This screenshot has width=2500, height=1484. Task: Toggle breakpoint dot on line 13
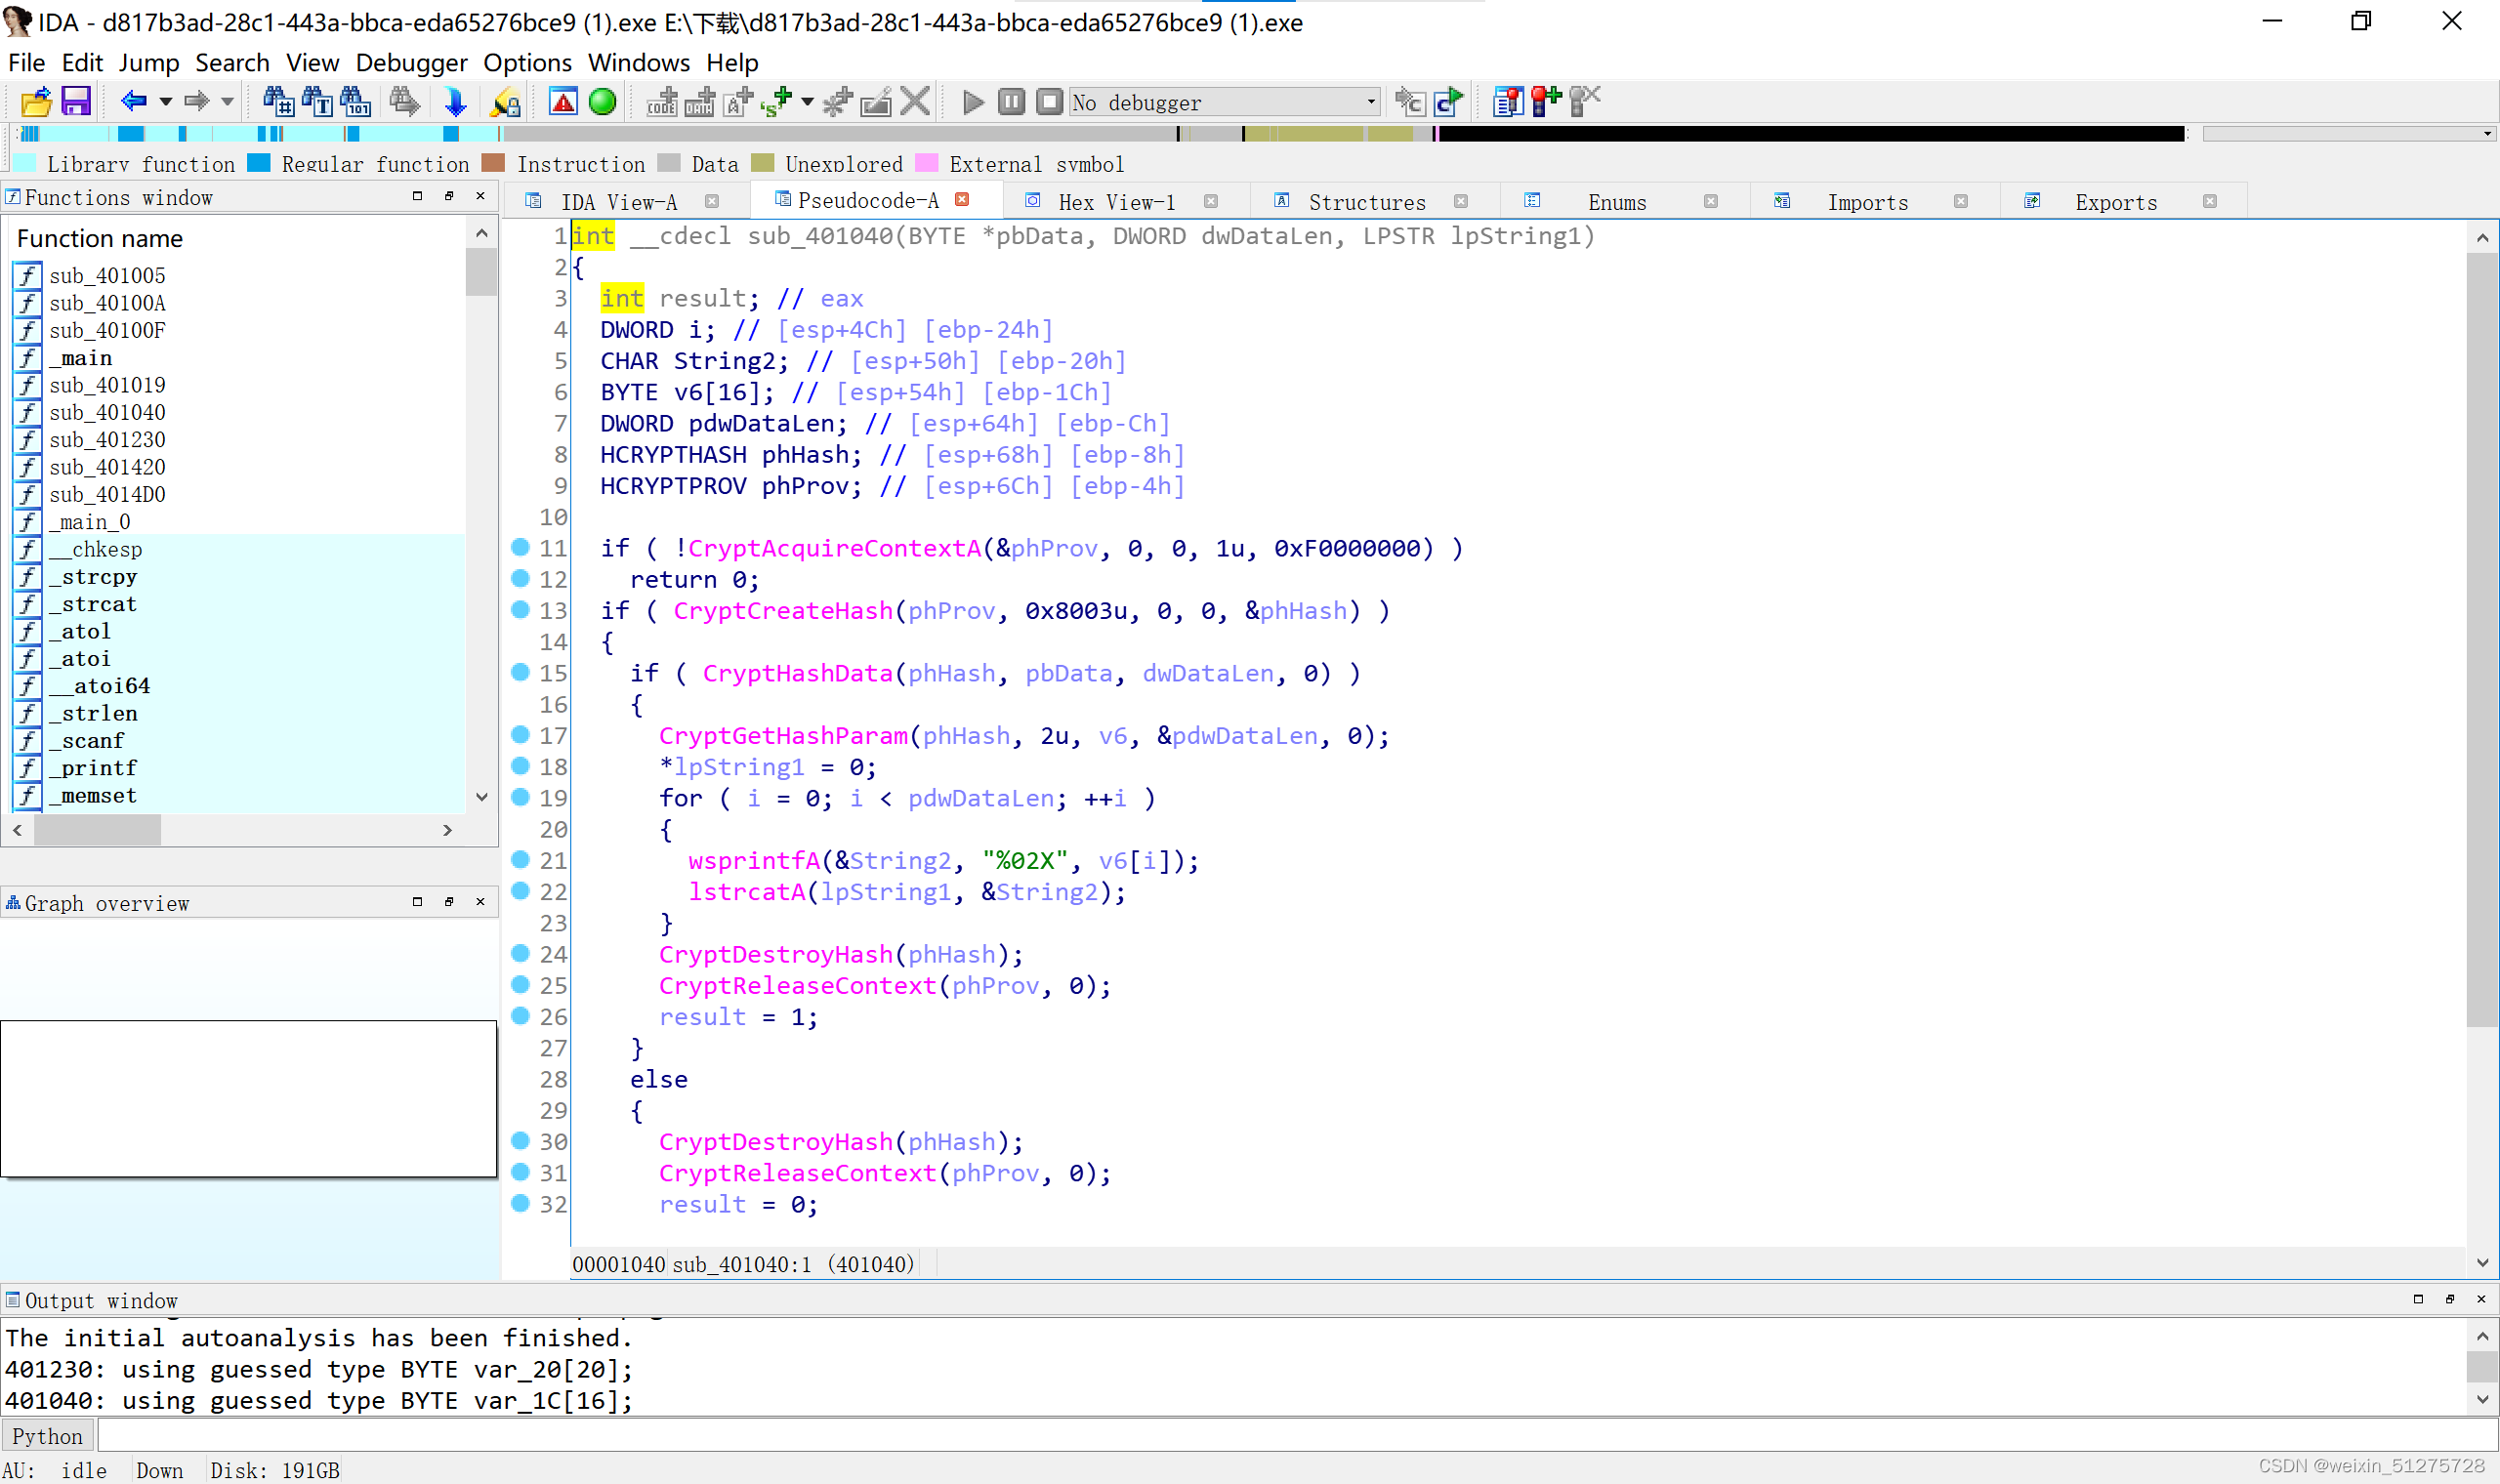coord(520,609)
